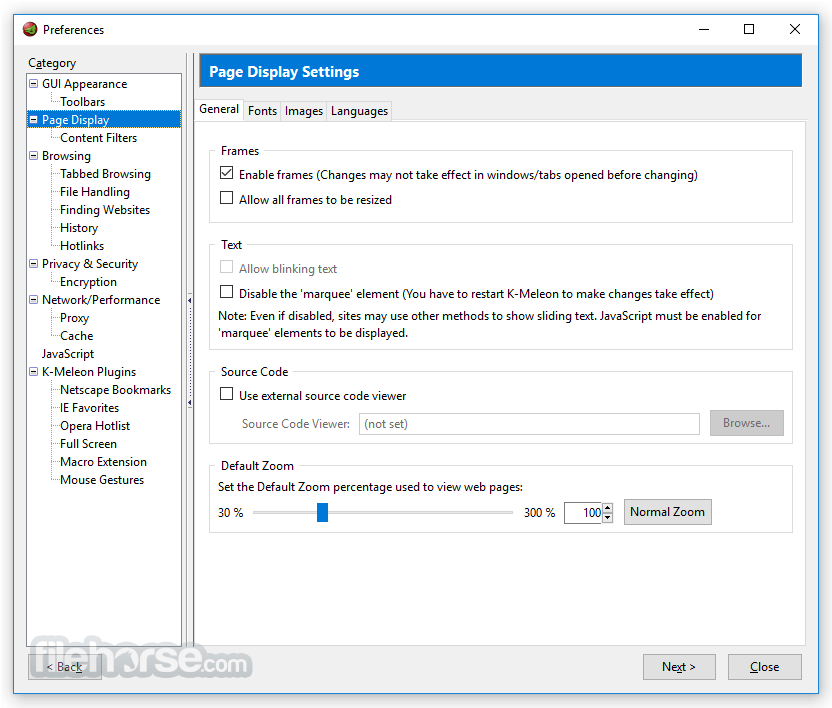This screenshot has height=708, width=832.
Task: Minimize the Preferences window
Action: [x=704, y=29]
